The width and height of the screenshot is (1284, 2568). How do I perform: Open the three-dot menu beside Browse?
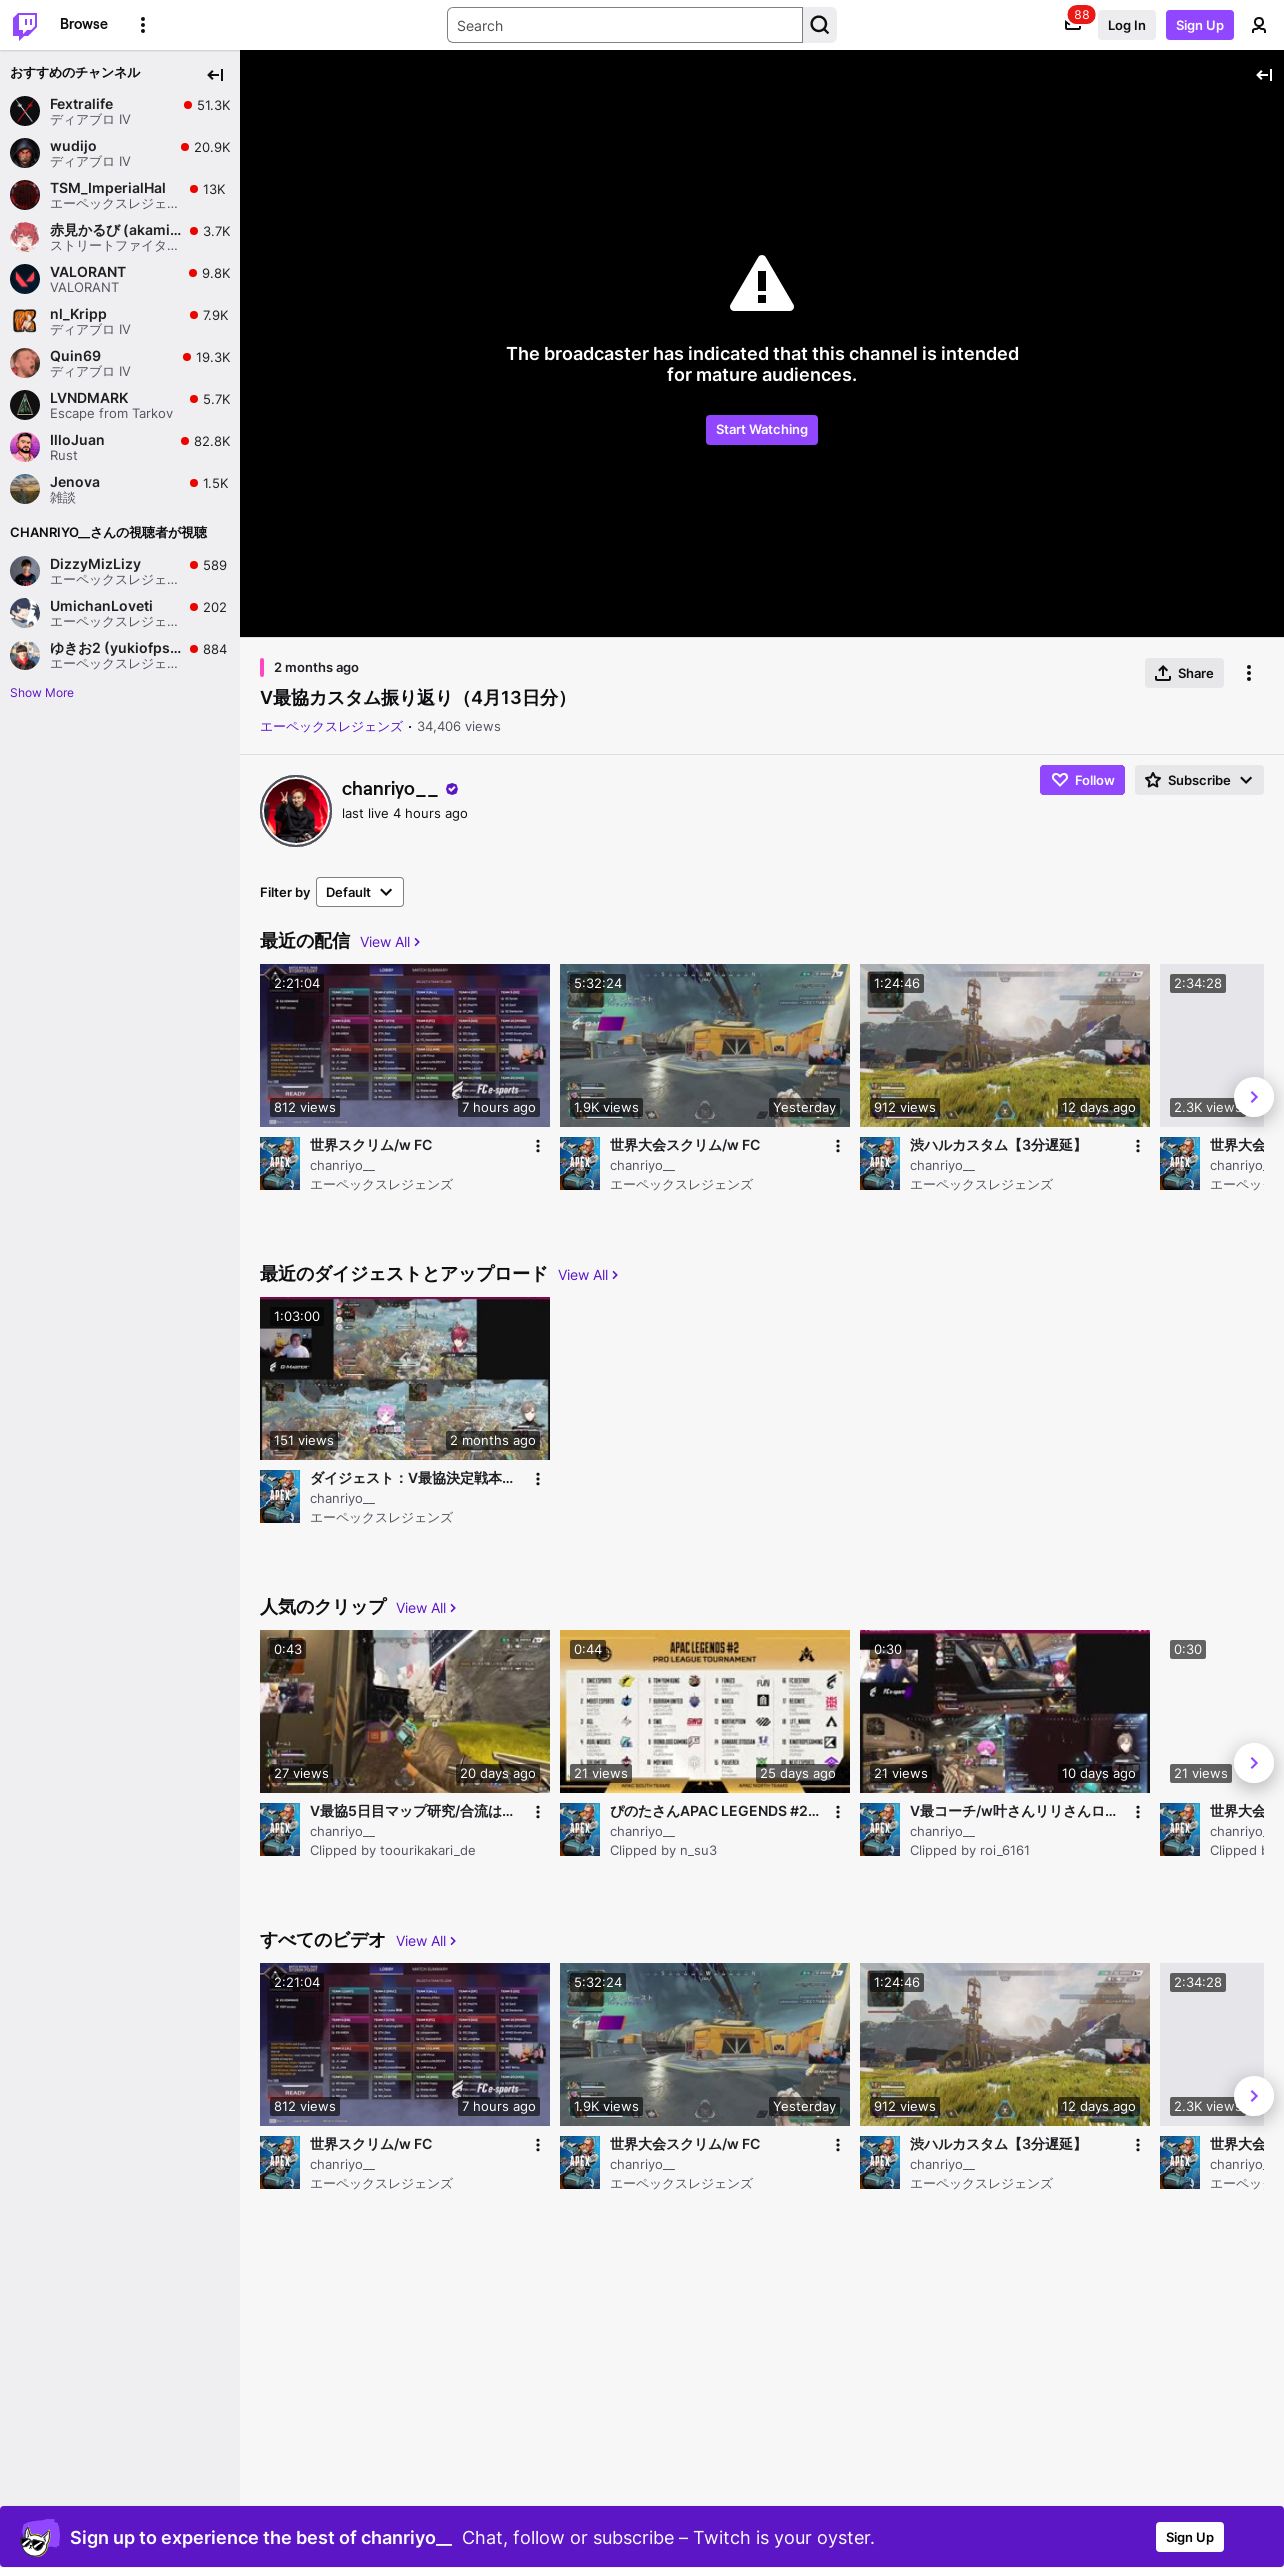143,25
